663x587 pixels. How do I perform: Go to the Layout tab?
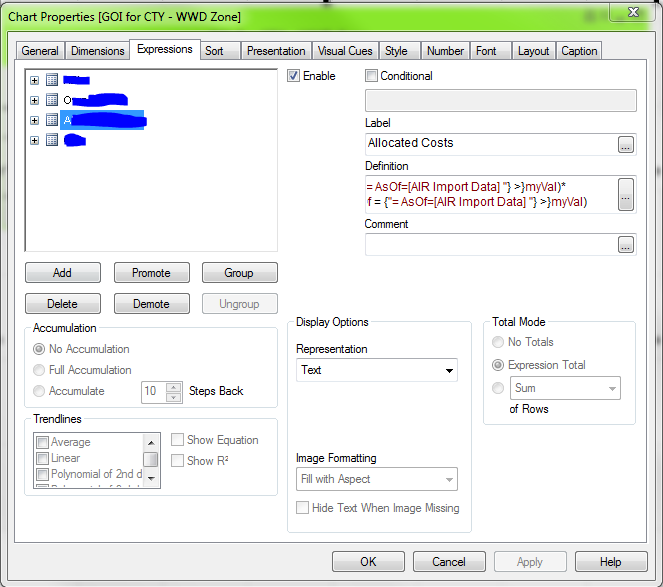click(x=534, y=51)
